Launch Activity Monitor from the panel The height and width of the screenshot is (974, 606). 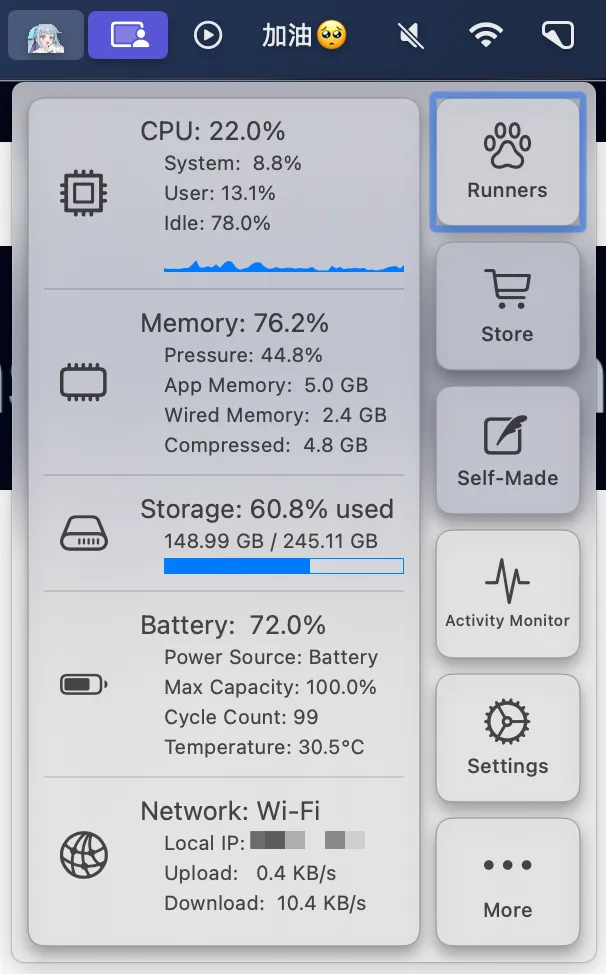click(507, 595)
